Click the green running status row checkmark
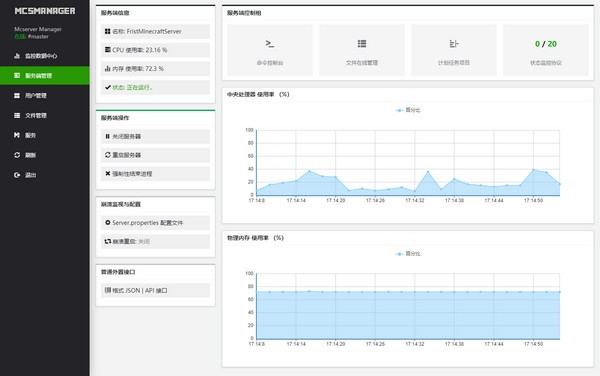This screenshot has width=600, height=376. [x=108, y=87]
